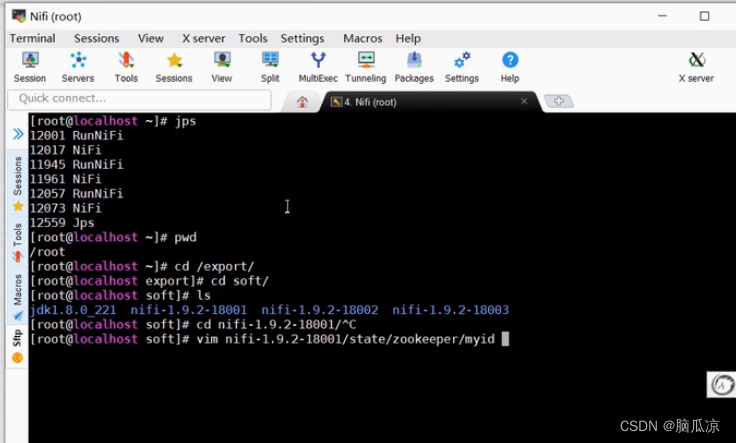Click the Servers toolbar icon
Image resolution: width=736 pixels, height=443 pixels.
(78, 67)
